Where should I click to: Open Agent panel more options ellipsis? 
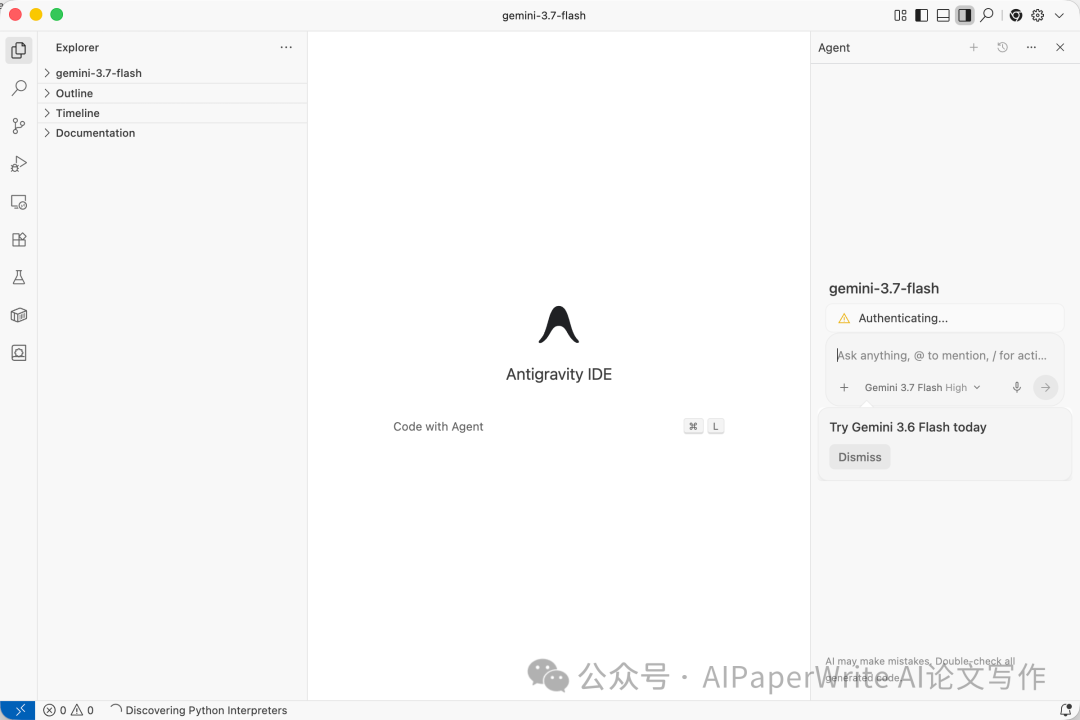click(x=1031, y=48)
